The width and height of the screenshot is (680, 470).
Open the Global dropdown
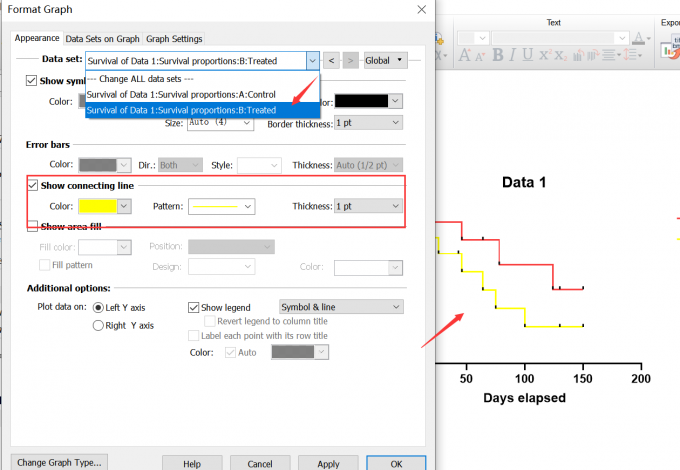coord(386,60)
